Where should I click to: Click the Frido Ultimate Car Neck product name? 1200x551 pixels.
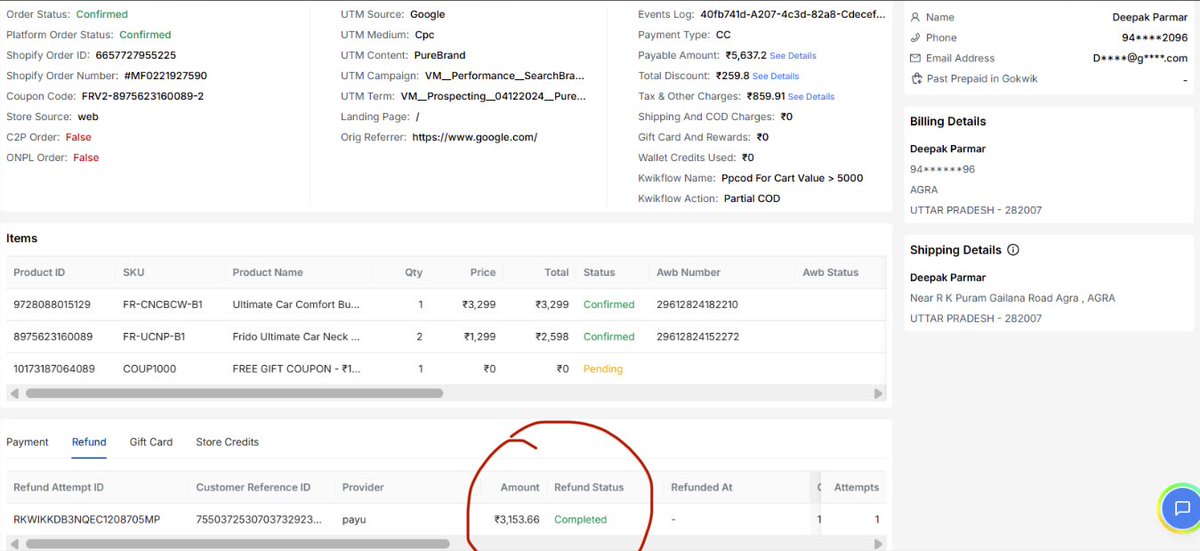(297, 337)
